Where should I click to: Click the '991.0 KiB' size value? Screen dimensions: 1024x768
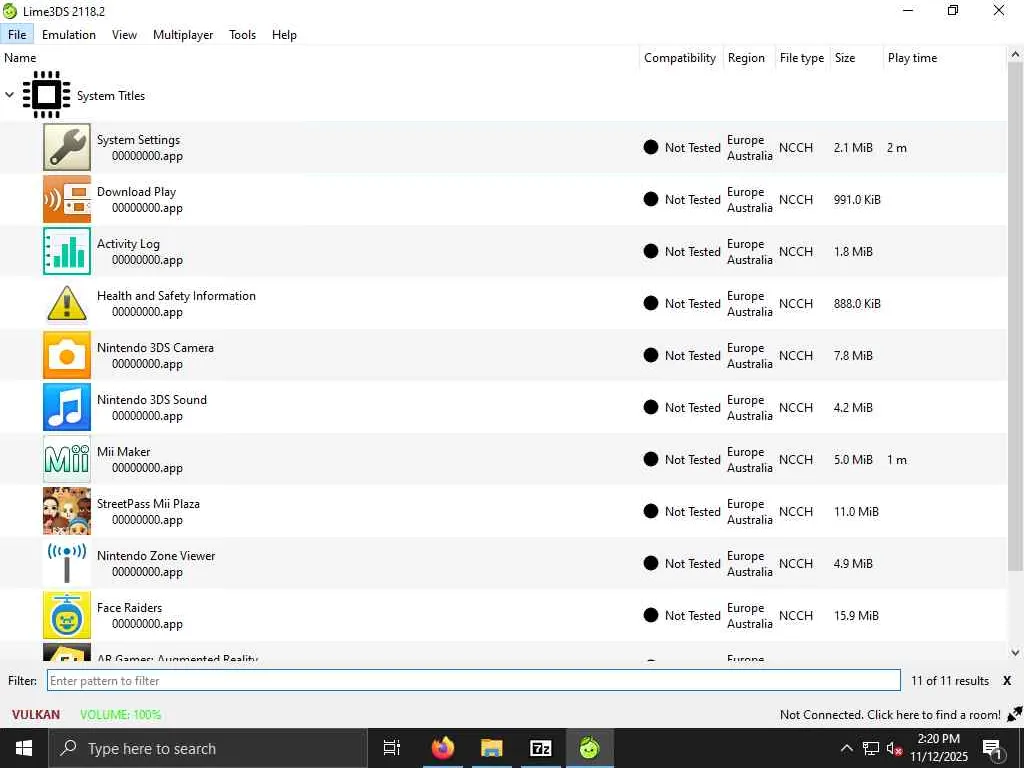point(857,199)
